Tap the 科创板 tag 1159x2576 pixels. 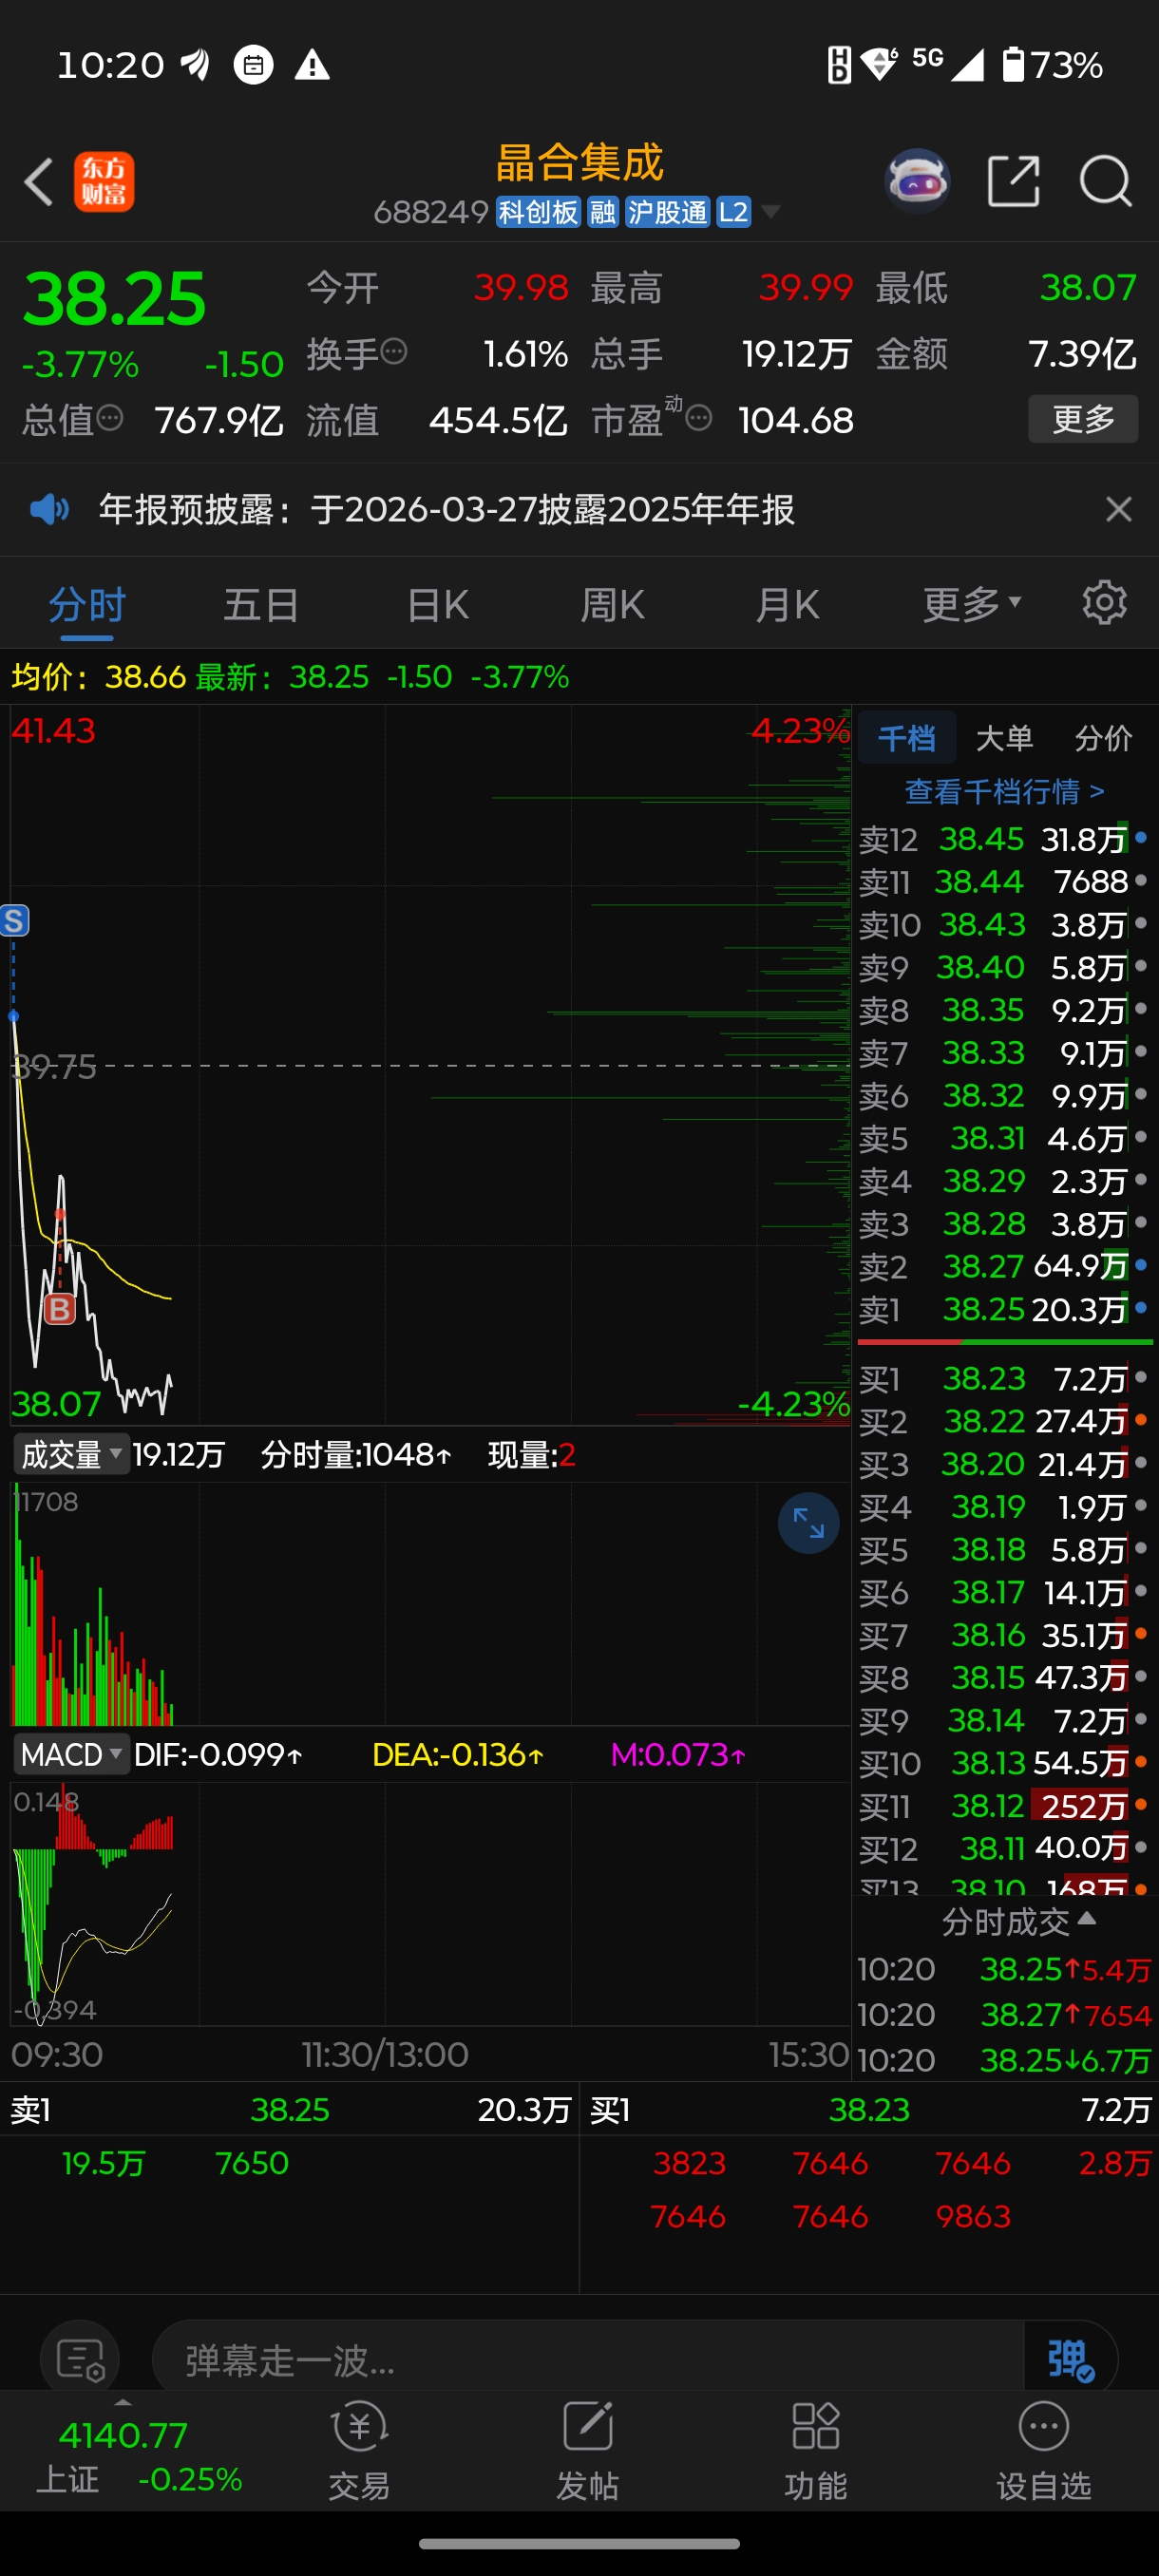coord(538,212)
